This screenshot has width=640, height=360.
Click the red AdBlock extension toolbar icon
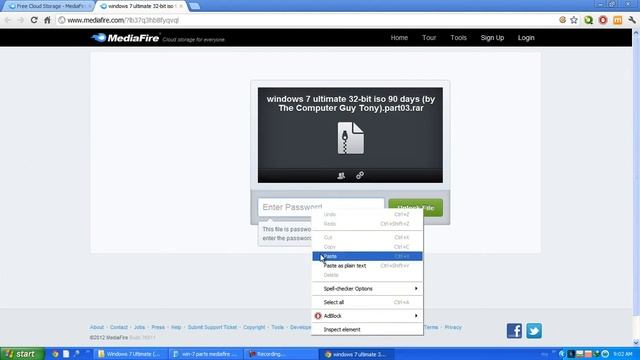603,20
